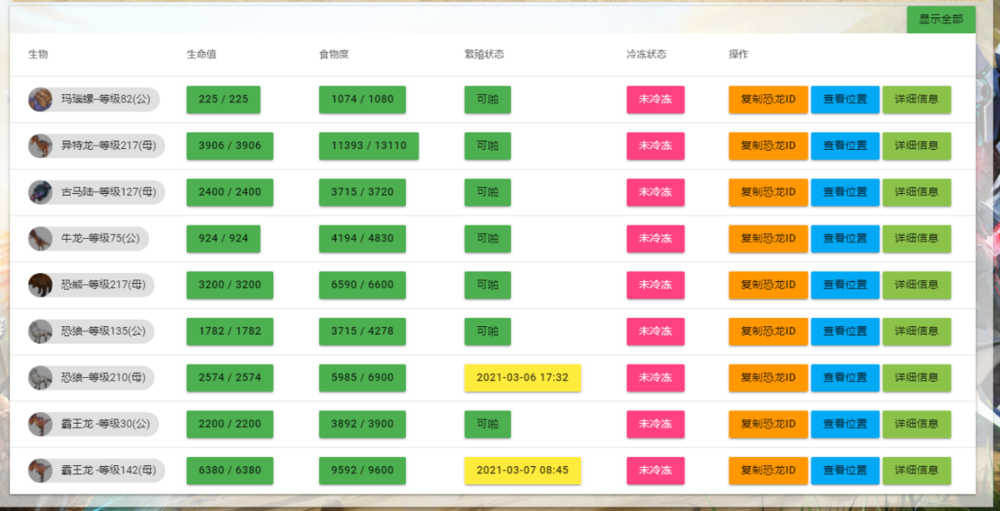Screen dimensions: 1000x511
Task: Click the 异特龙 level 217 avatar icon
Action: pos(40,146)
